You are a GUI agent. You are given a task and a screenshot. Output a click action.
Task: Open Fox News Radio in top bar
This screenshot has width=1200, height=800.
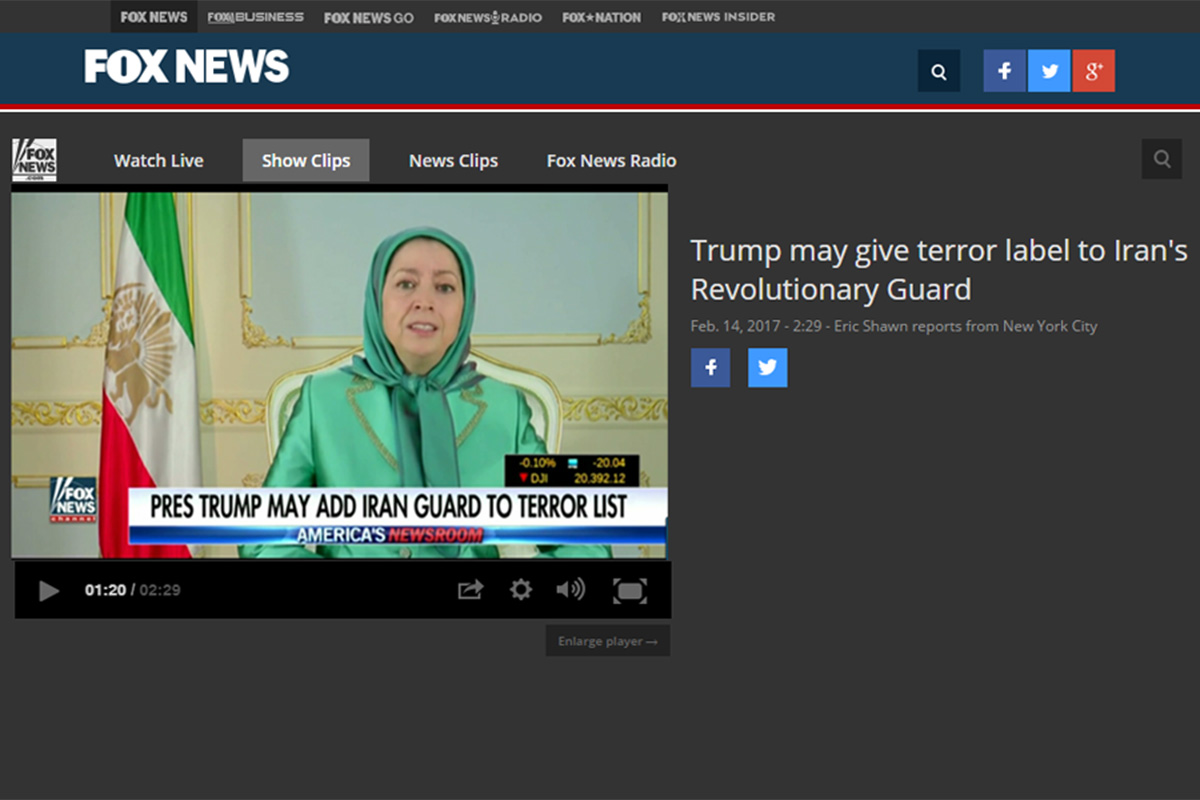[x=488, y=17]
